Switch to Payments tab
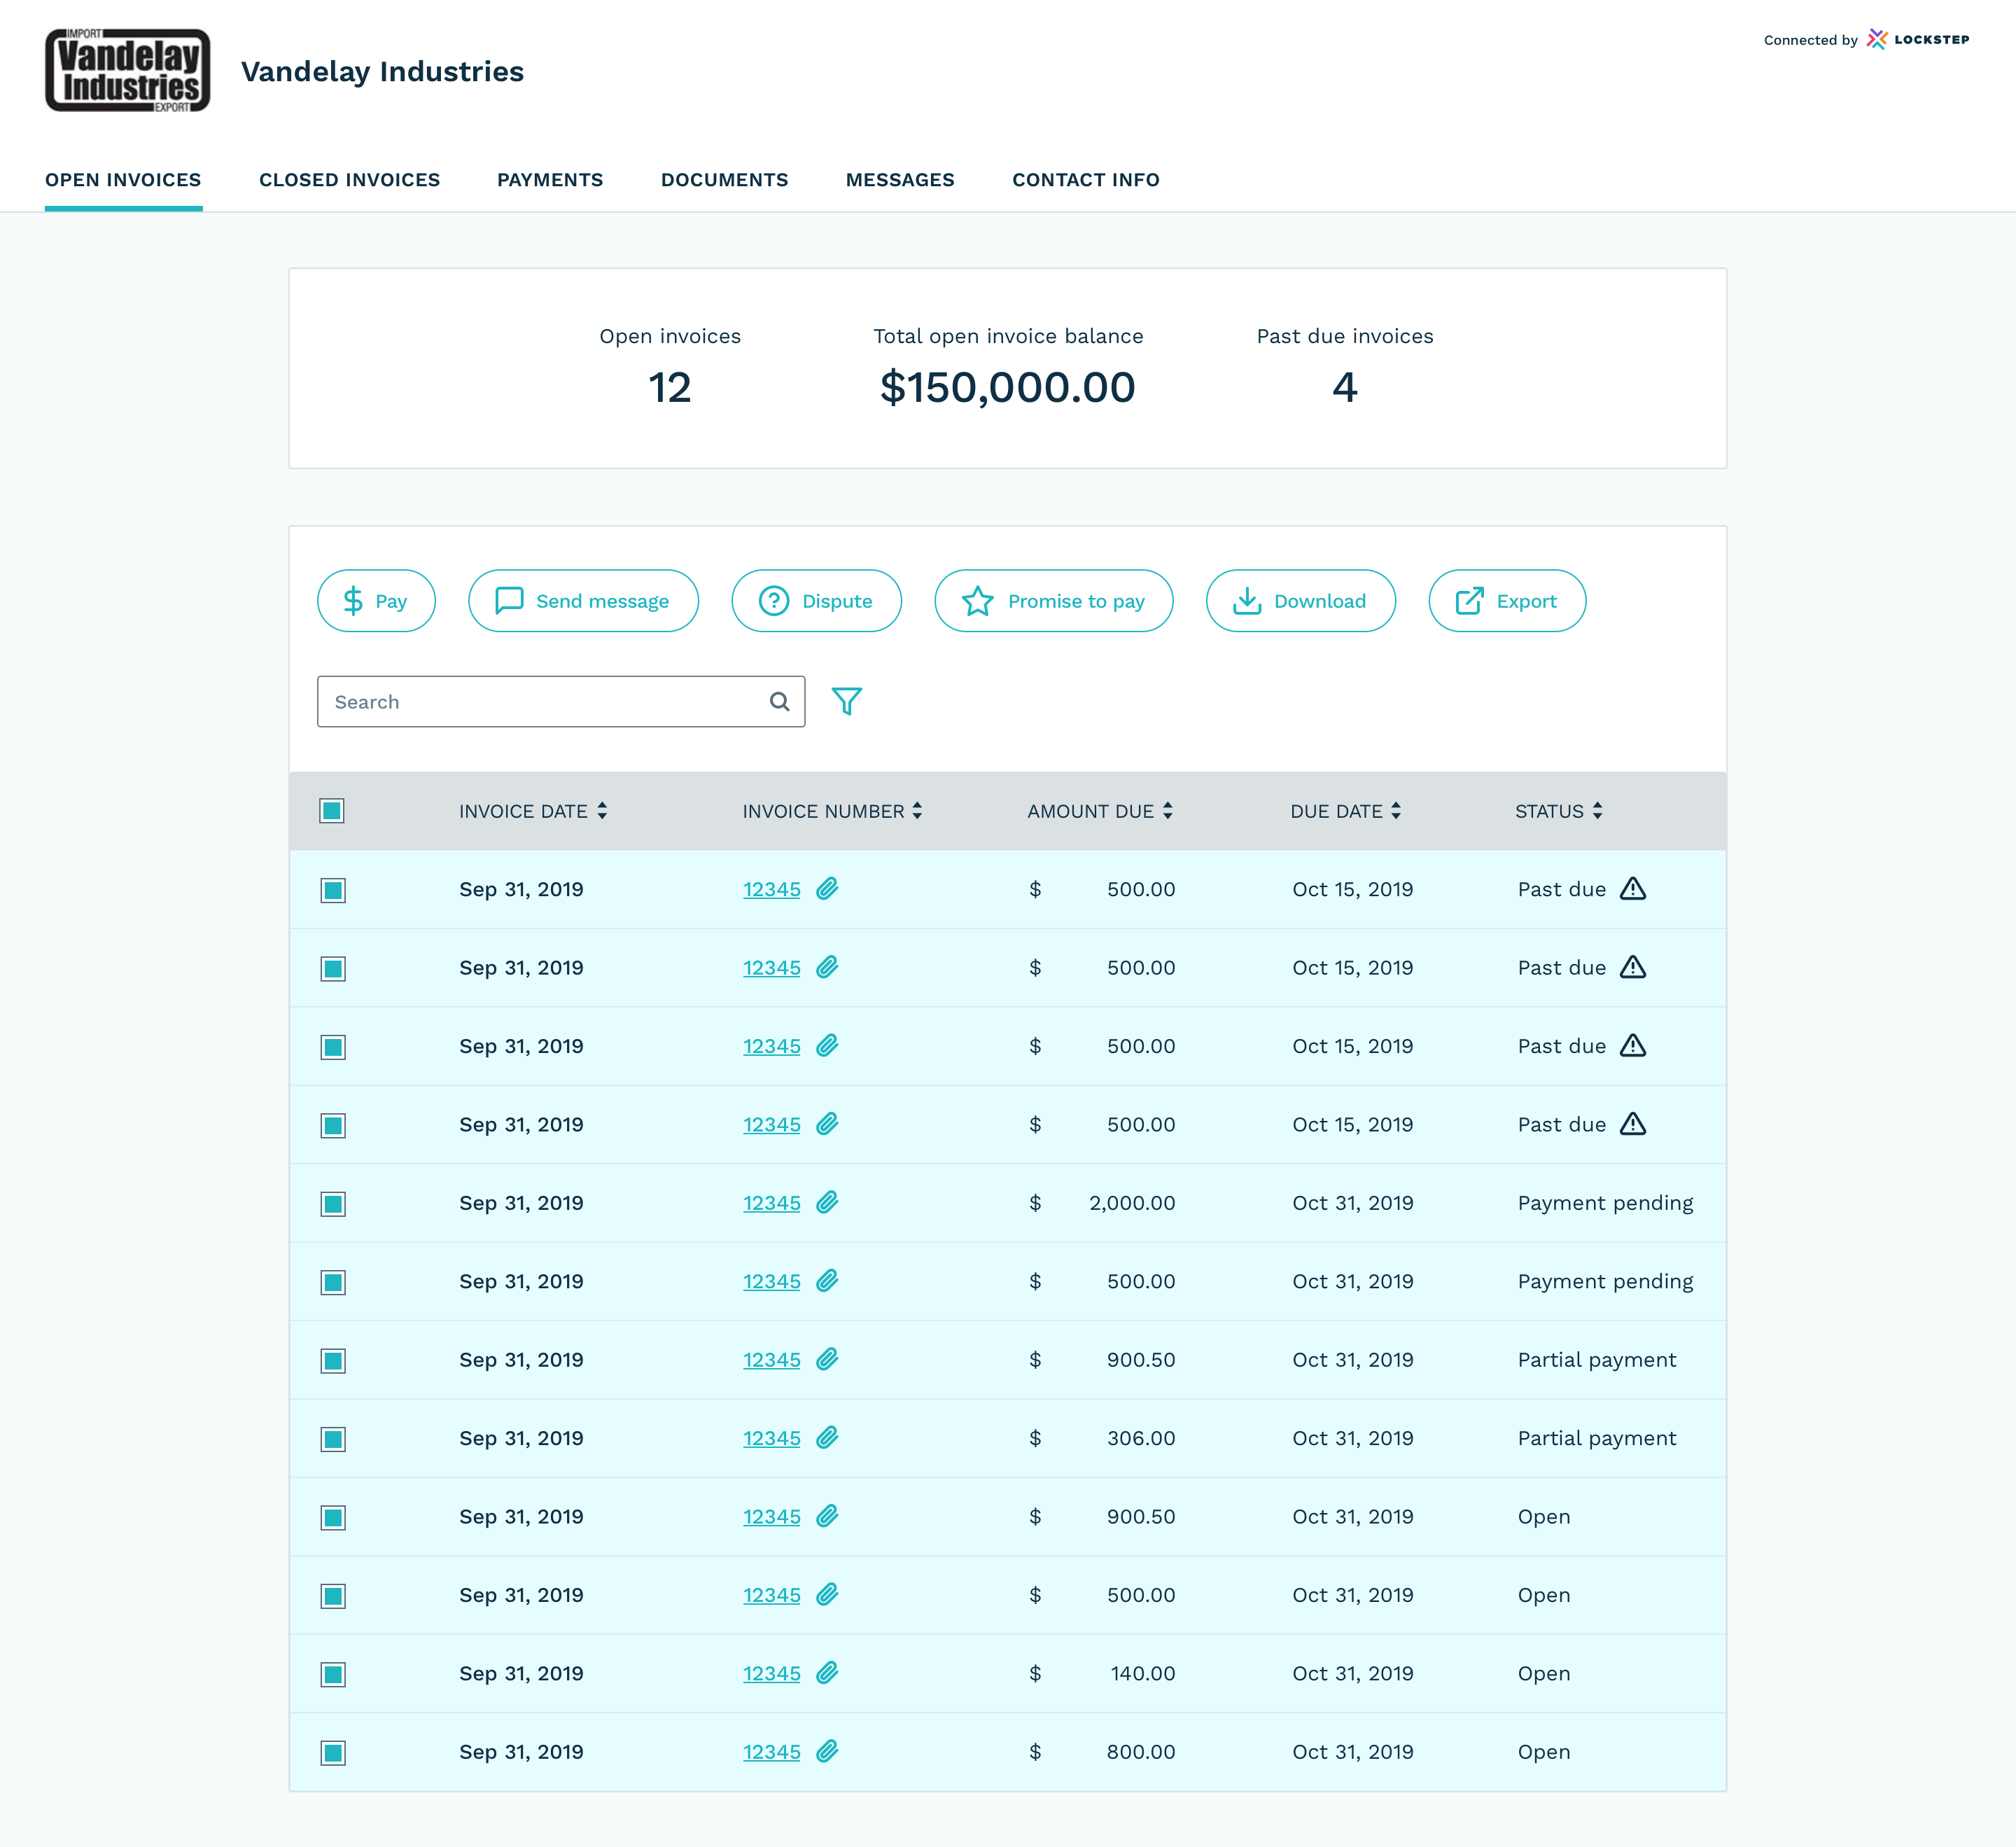This screenshot has height=1847, width=2016. (549, 179)
